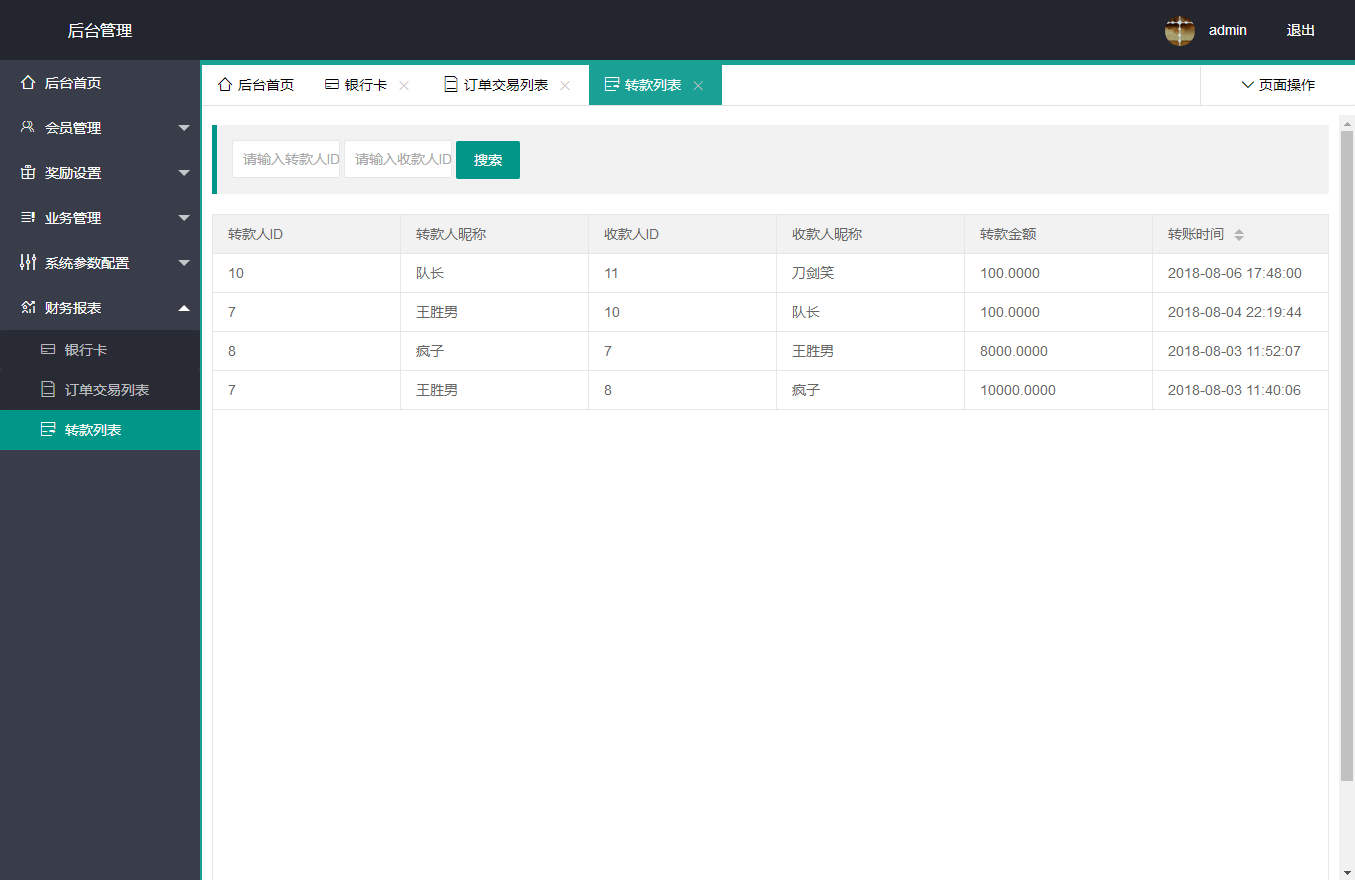This screenshot has height=880, width=1355.
Task: Focus the 请输入转款人ID input field
Action: (x=286, y=159)
